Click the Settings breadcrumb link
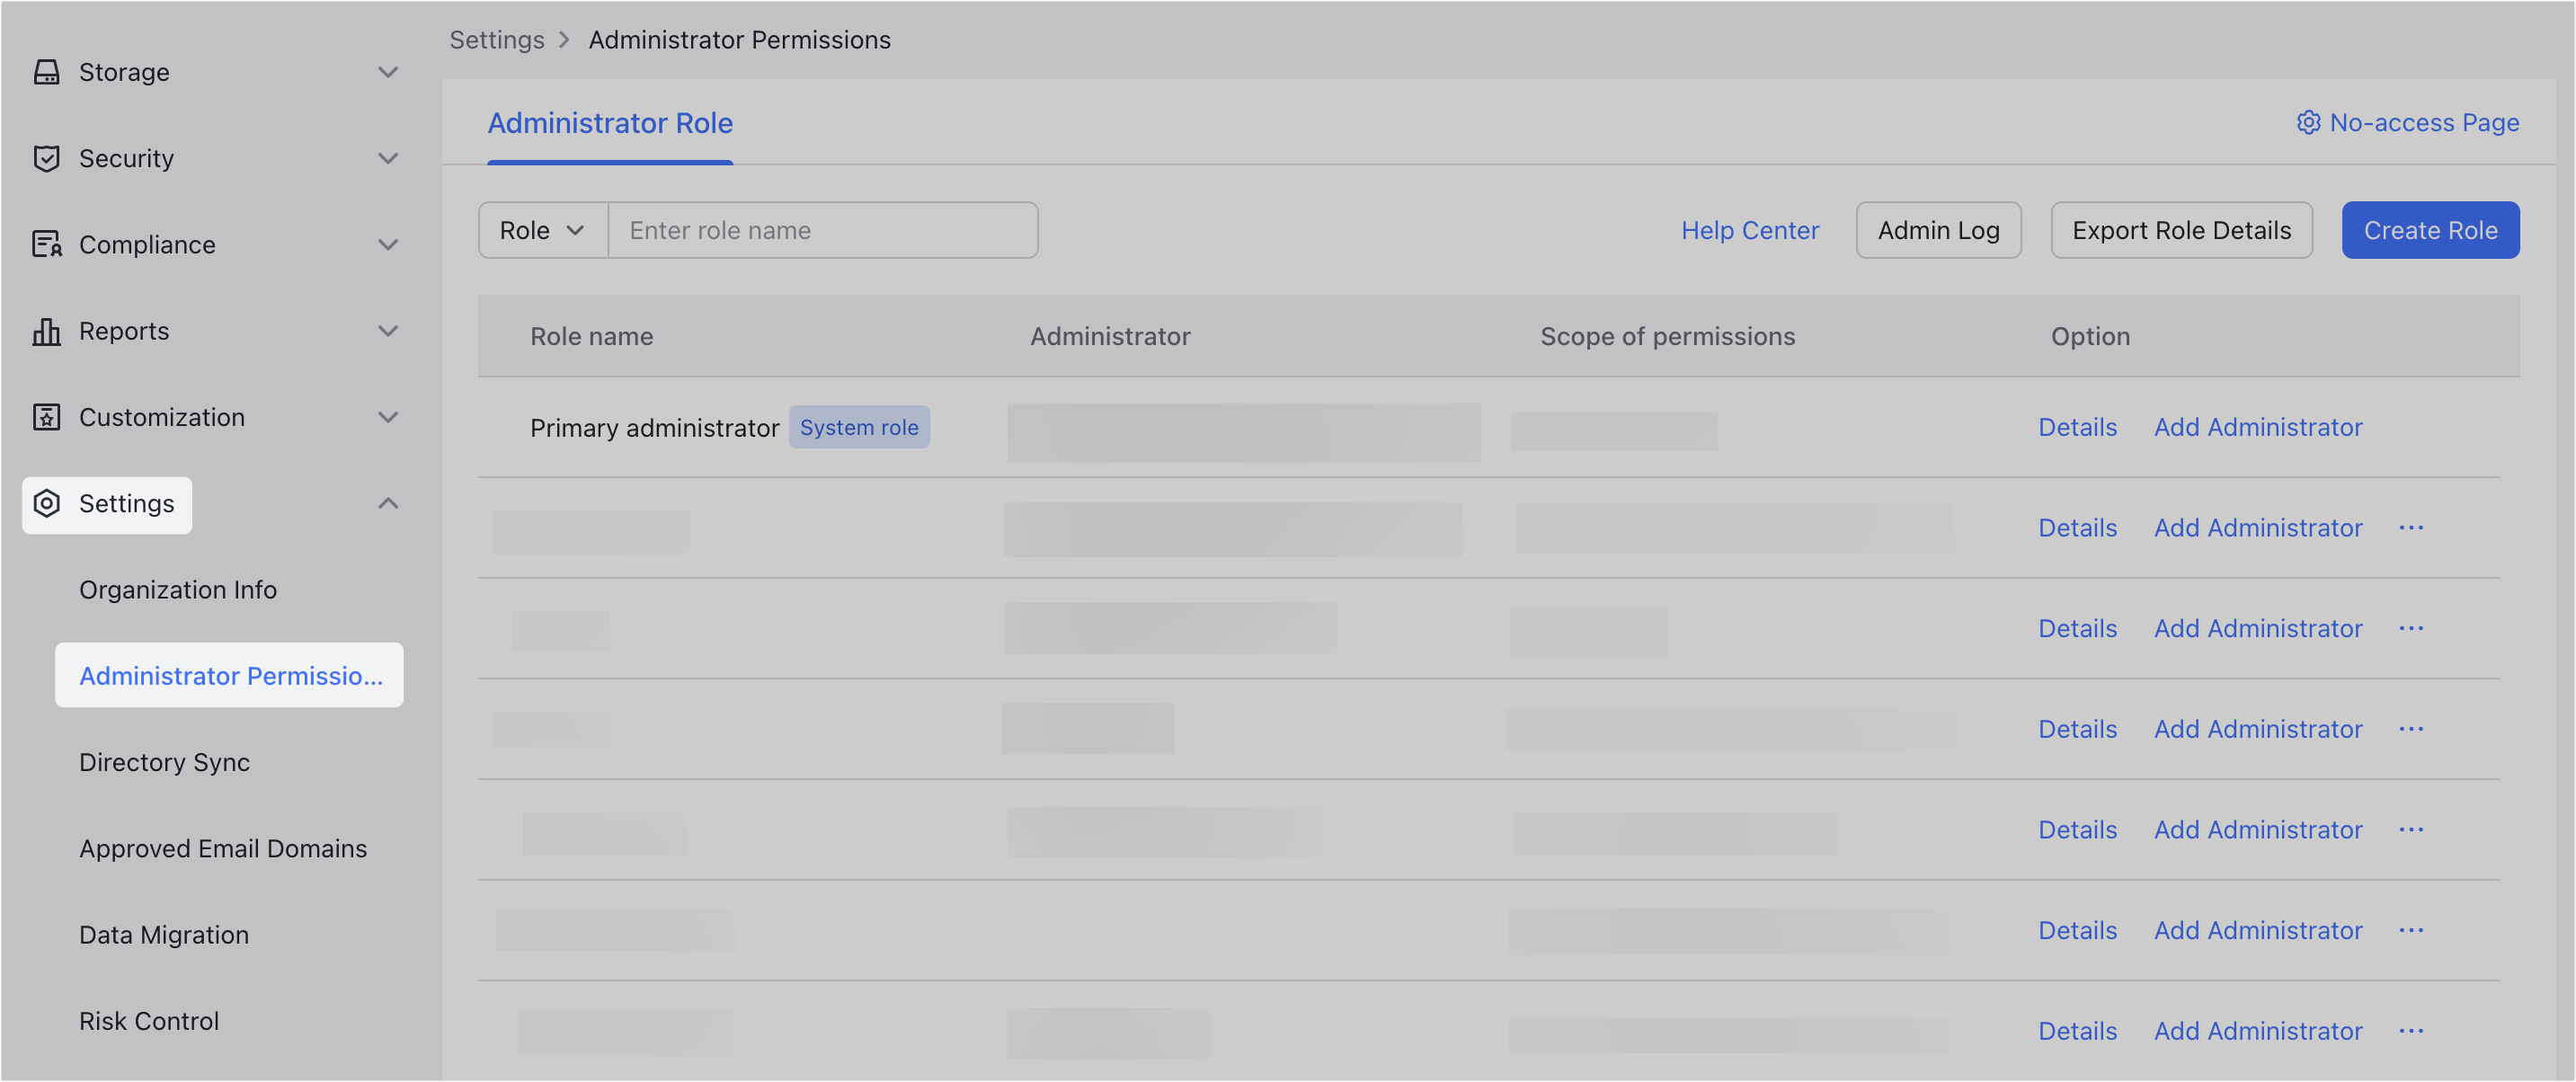 coord(497,39)
